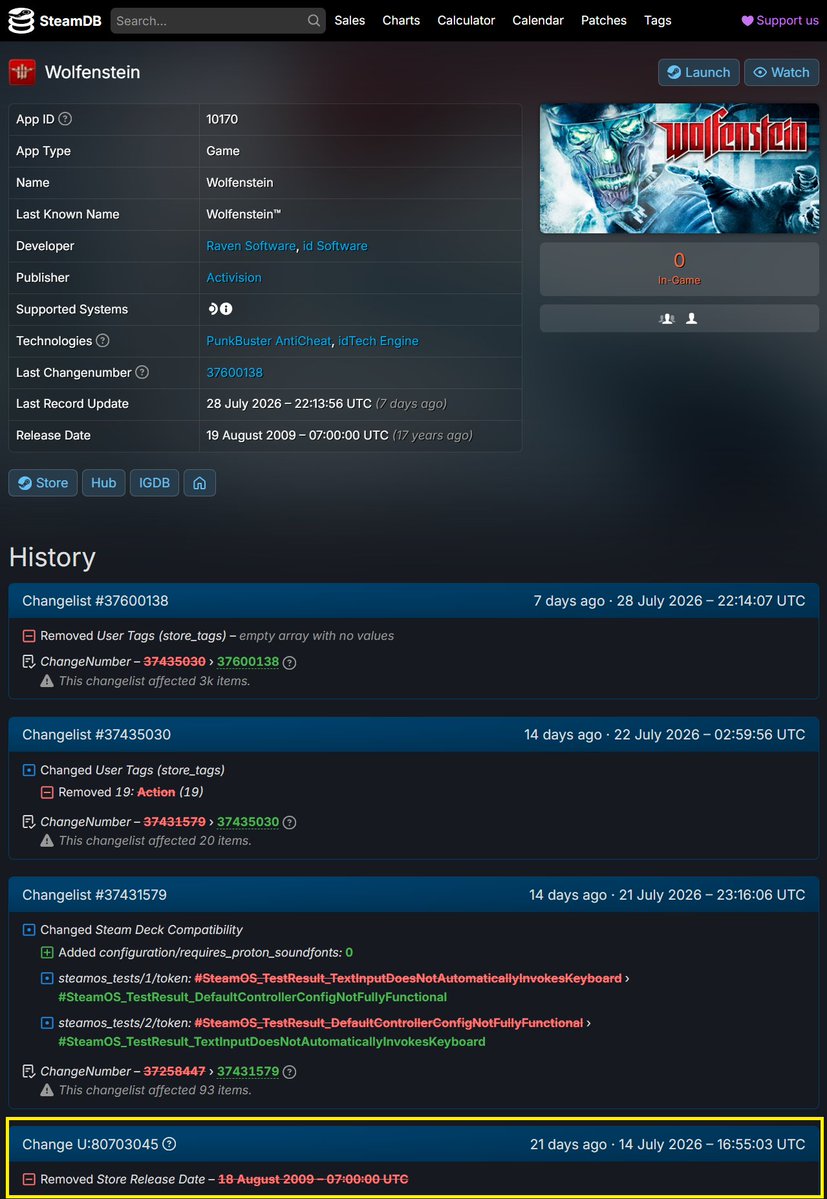Click the search magnifier icon
827x1199 pixels.
[314, 21]
